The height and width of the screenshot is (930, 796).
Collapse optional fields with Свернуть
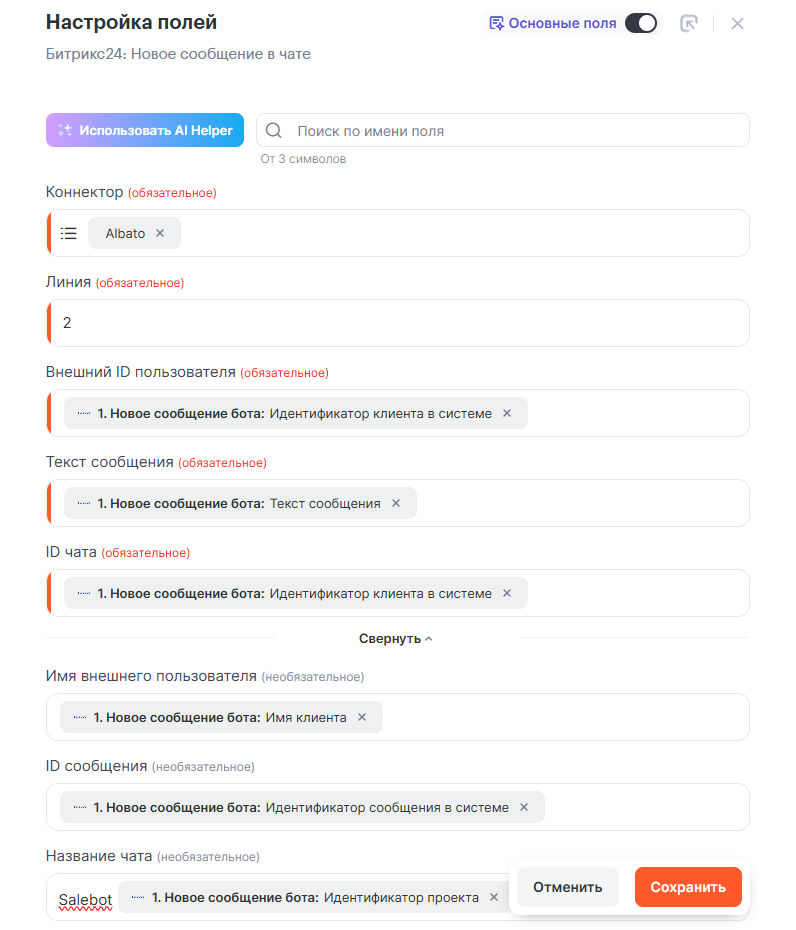point(396,638)
